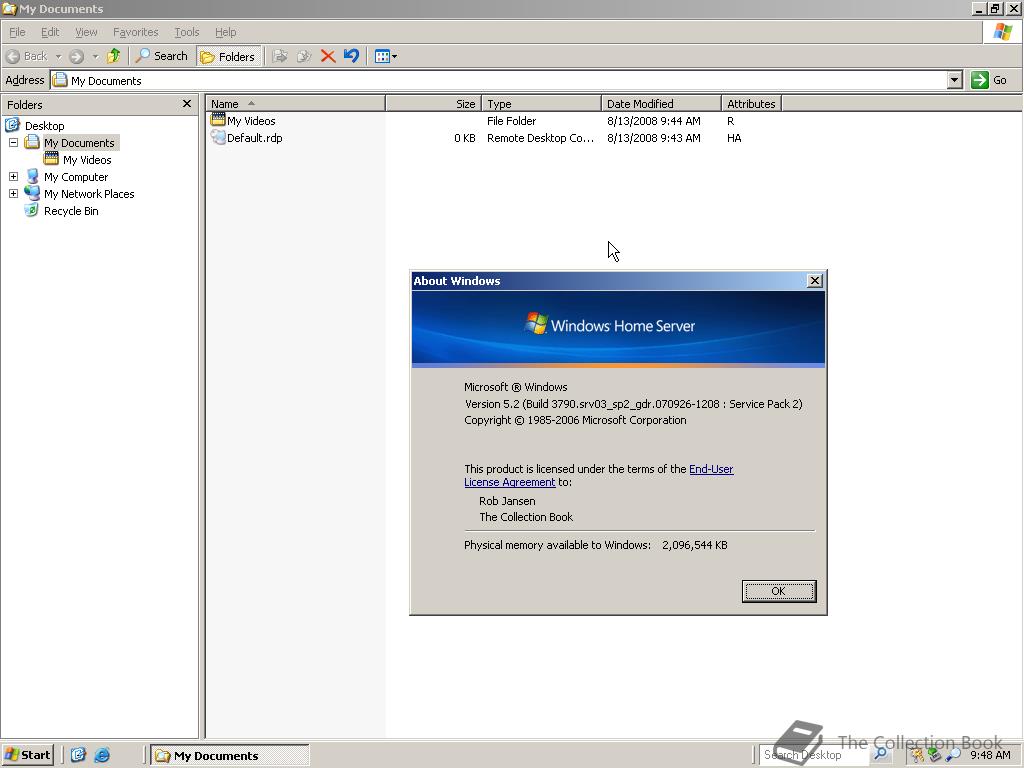Open the Tools menu
Image resolution: width=1024 pixels, height=768 pixels.
pos(186,32)
